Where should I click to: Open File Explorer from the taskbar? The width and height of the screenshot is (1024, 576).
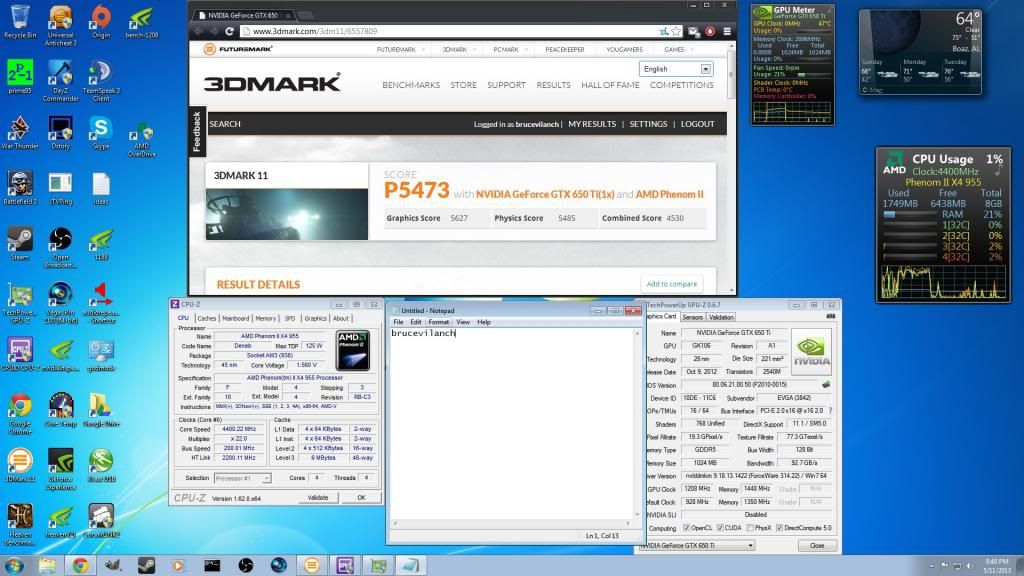coord(47,565)
